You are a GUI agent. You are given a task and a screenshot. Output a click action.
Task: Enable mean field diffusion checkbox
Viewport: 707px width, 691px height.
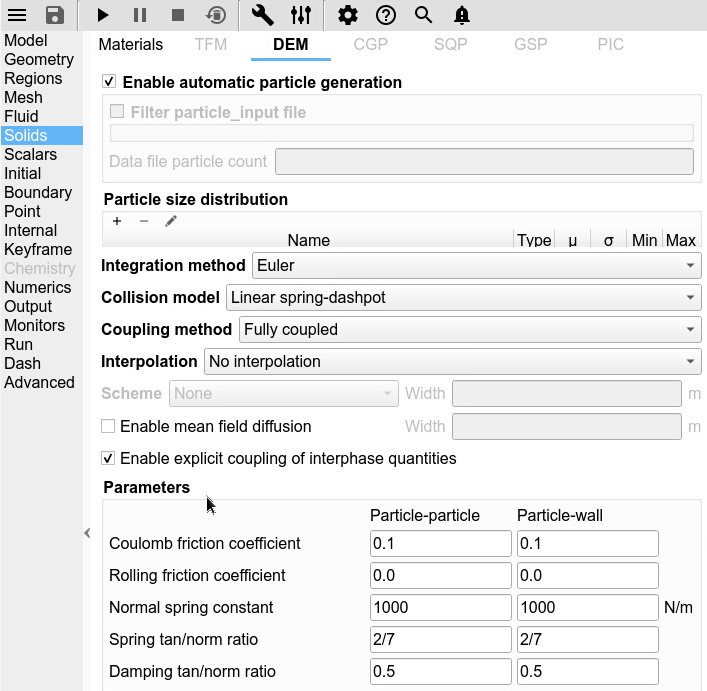(109, 427)
